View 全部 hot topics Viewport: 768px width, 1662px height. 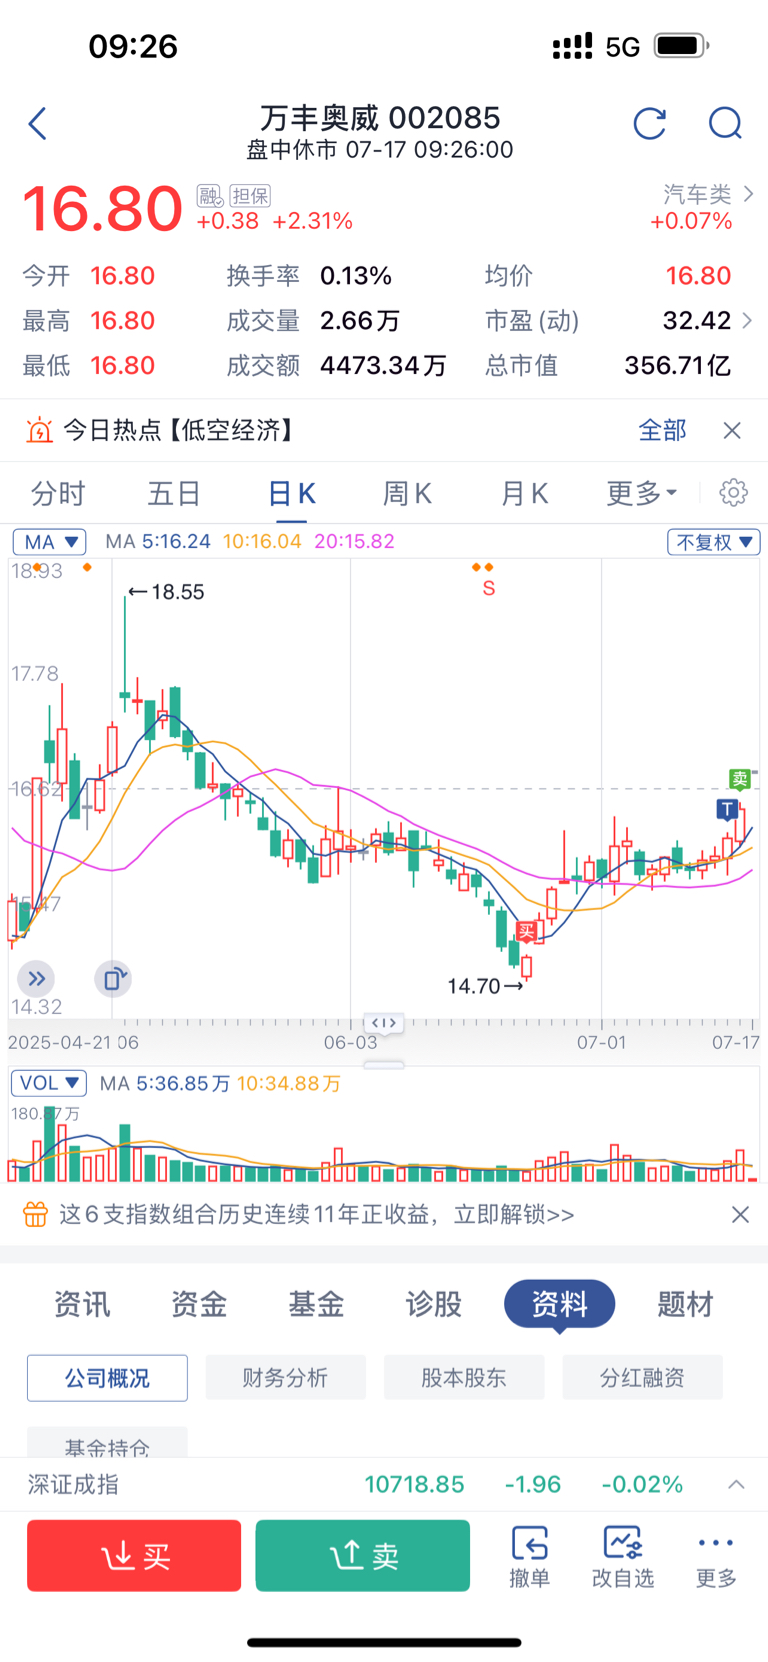(x=662, y=431)
